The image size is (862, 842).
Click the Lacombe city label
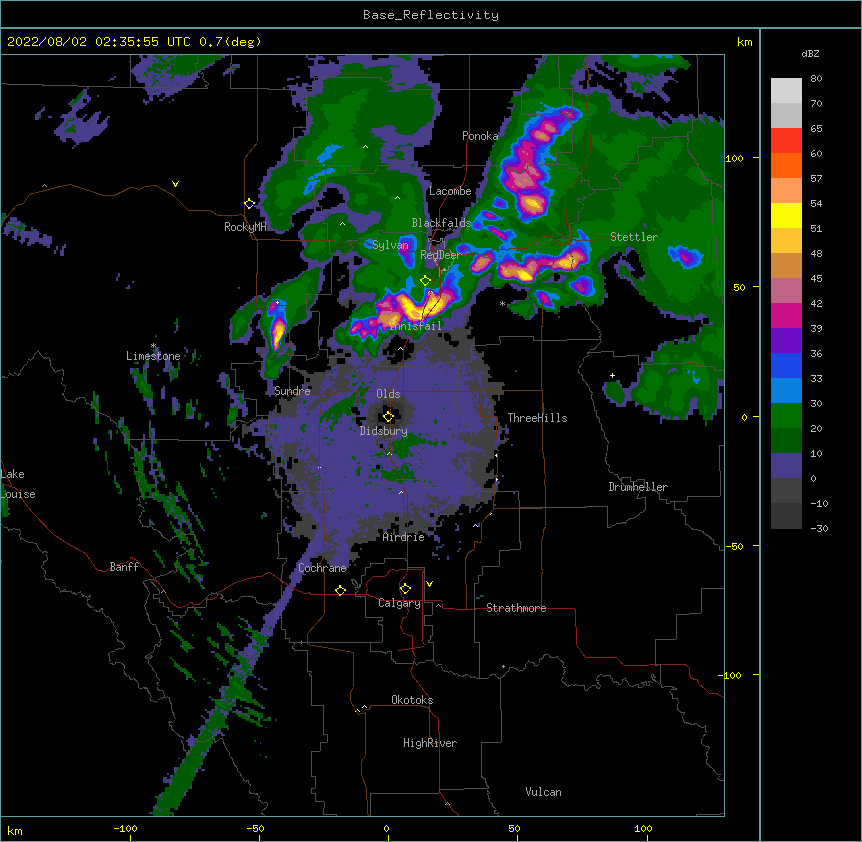[450, 191]
